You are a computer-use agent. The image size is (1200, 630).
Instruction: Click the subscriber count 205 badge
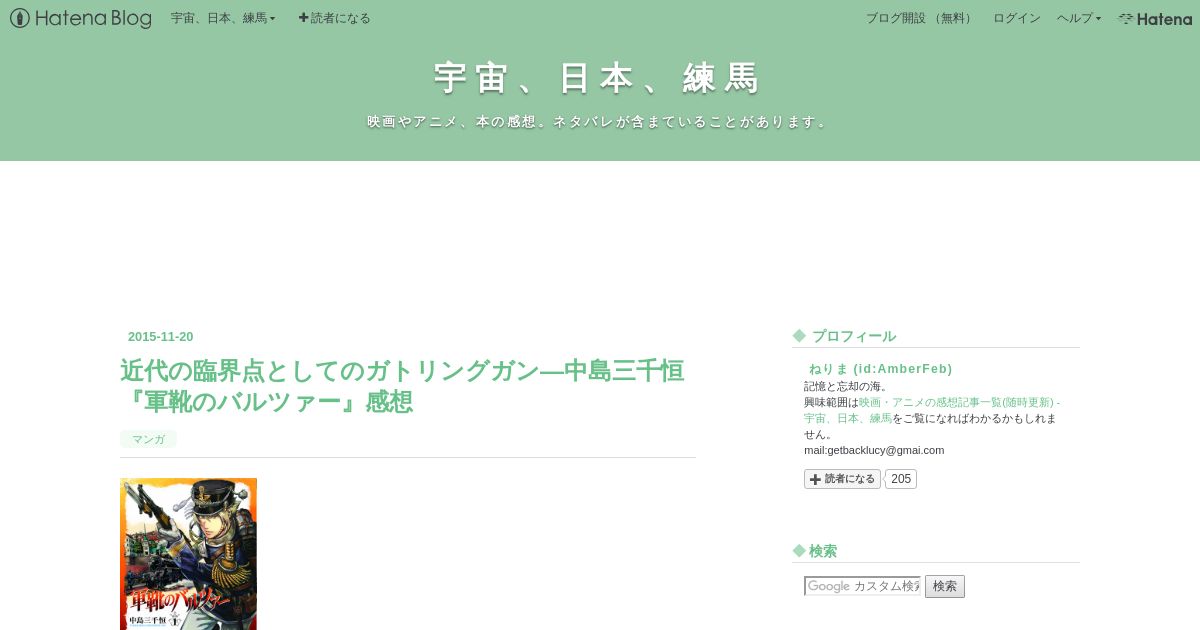(x=901, y=479)
